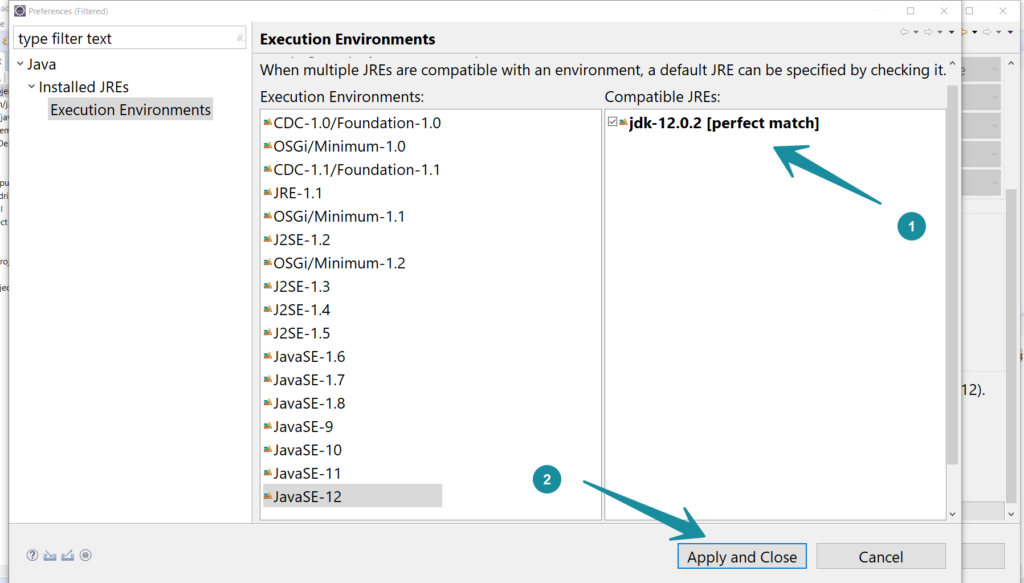Click the export preferences icon

(x=68, y=554)
